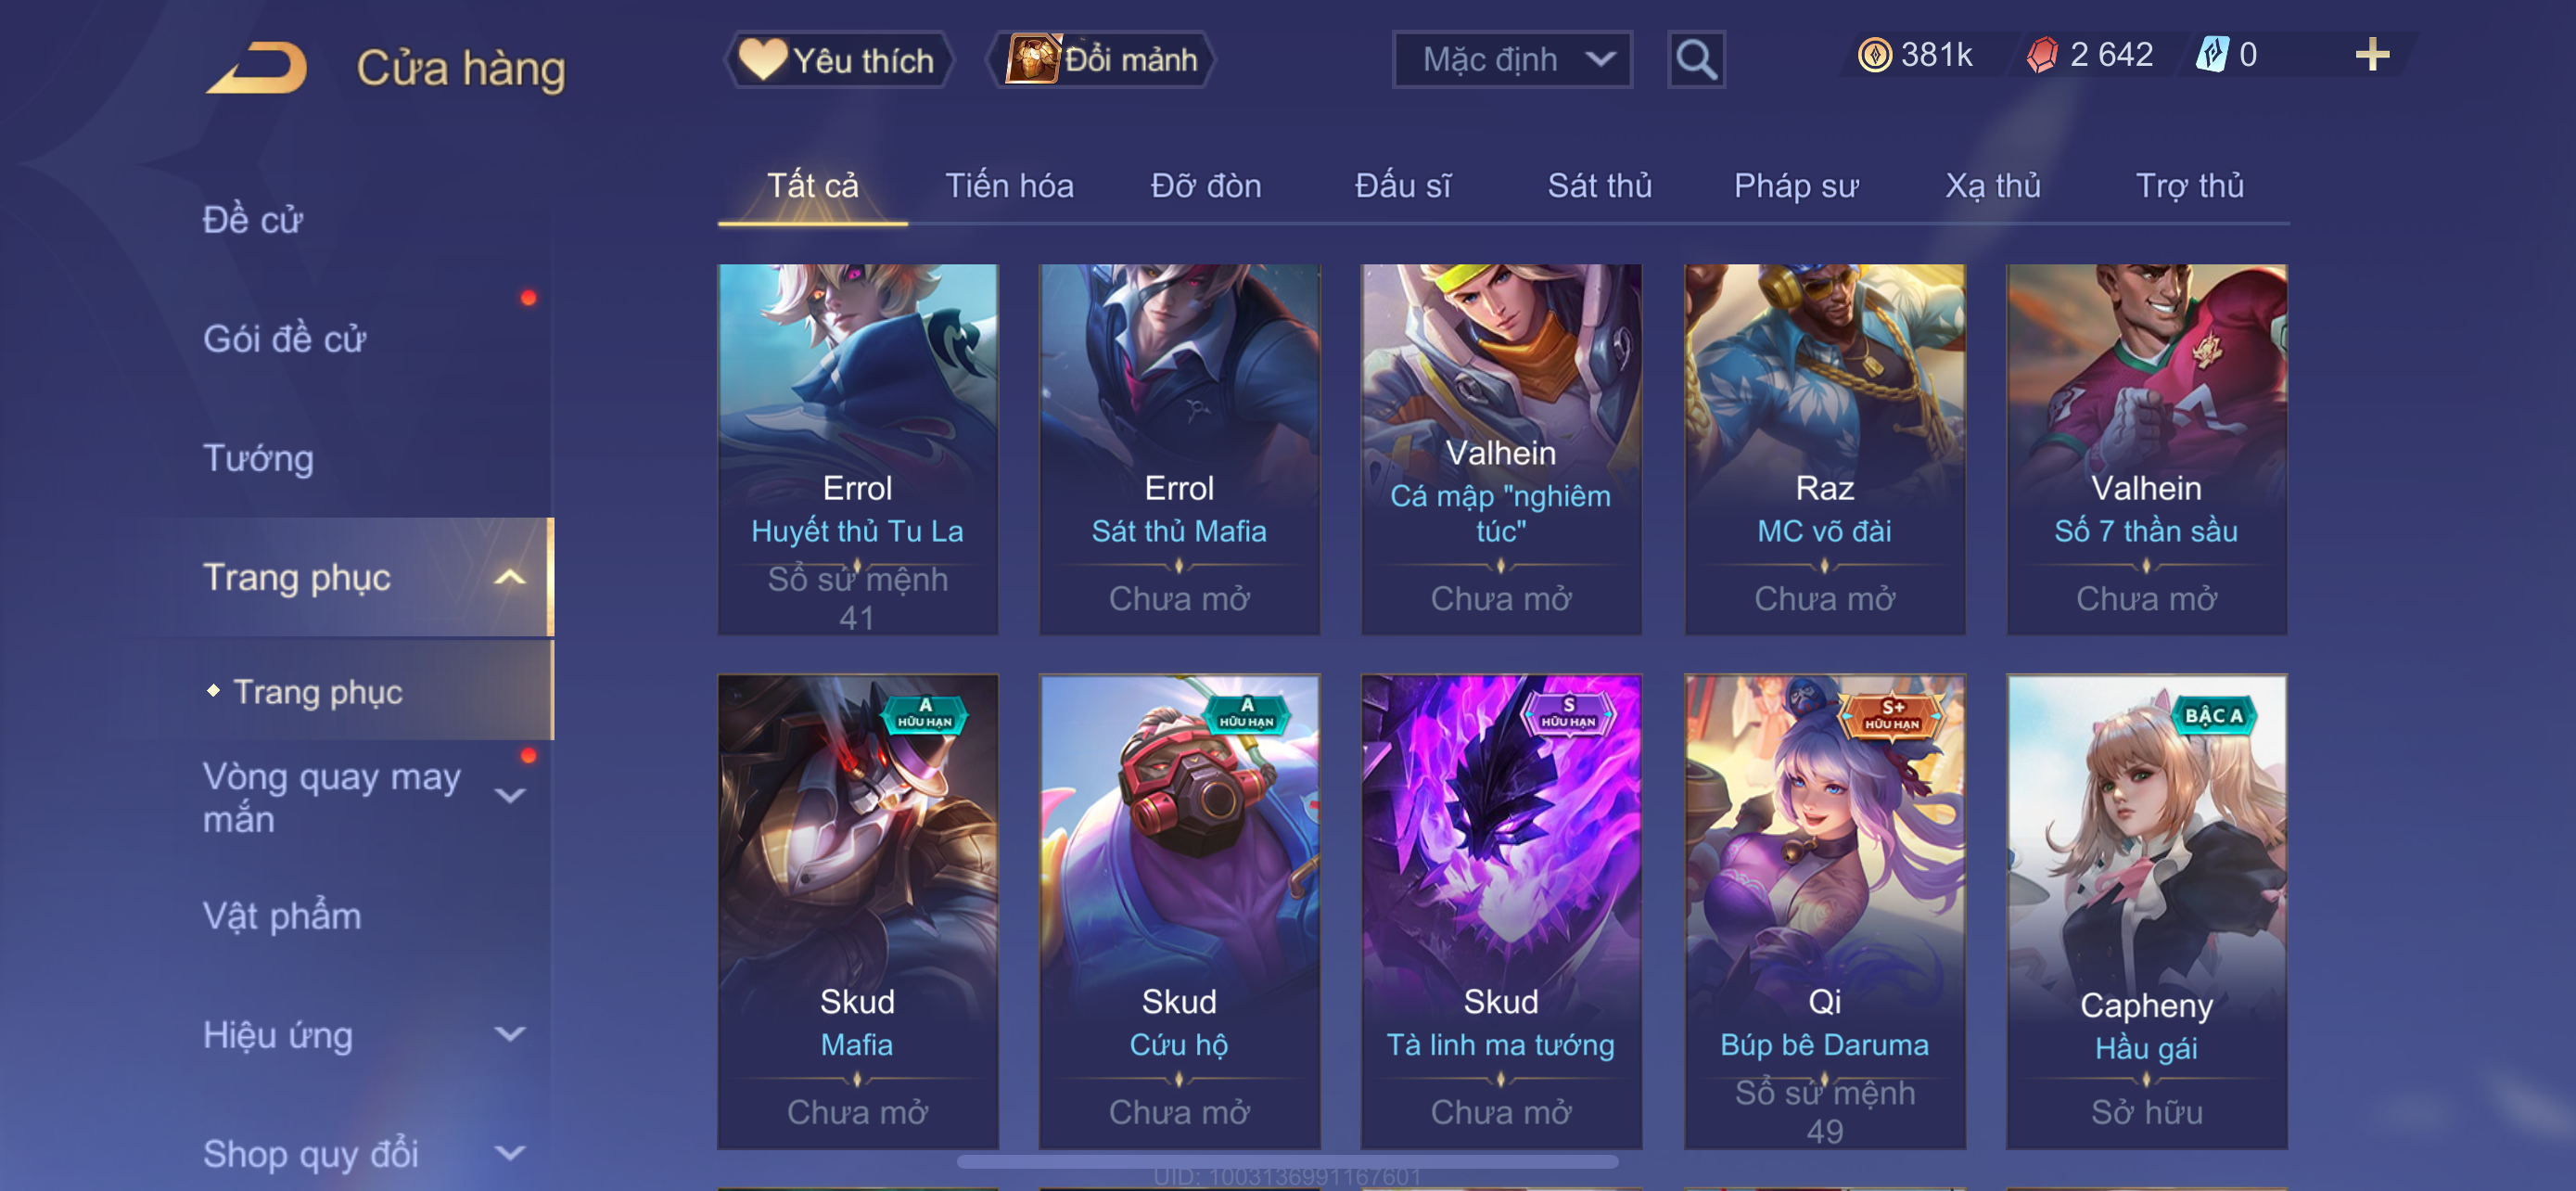Expand the Hiệu ứng sidebar section

[510, 1034]
